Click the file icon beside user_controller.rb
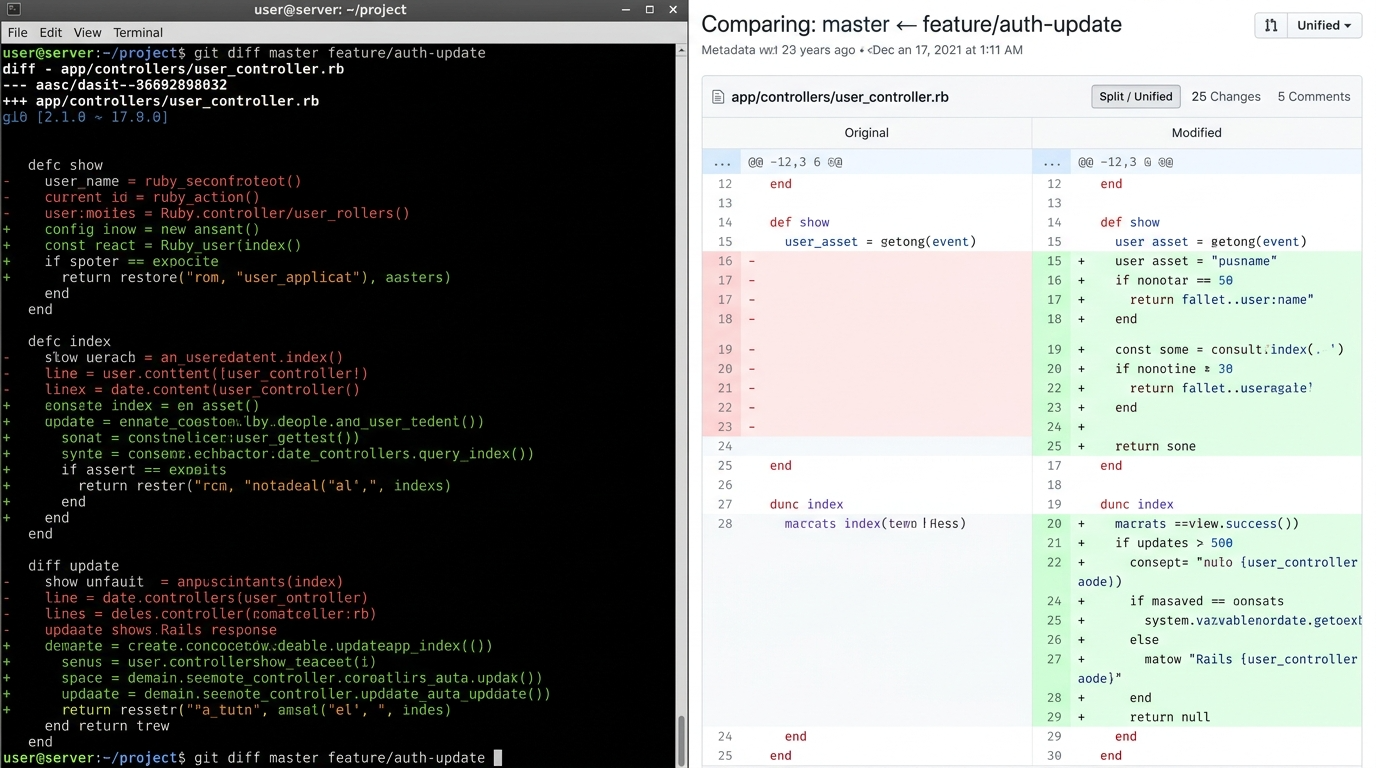1376x768 pixels. [717, 97]
